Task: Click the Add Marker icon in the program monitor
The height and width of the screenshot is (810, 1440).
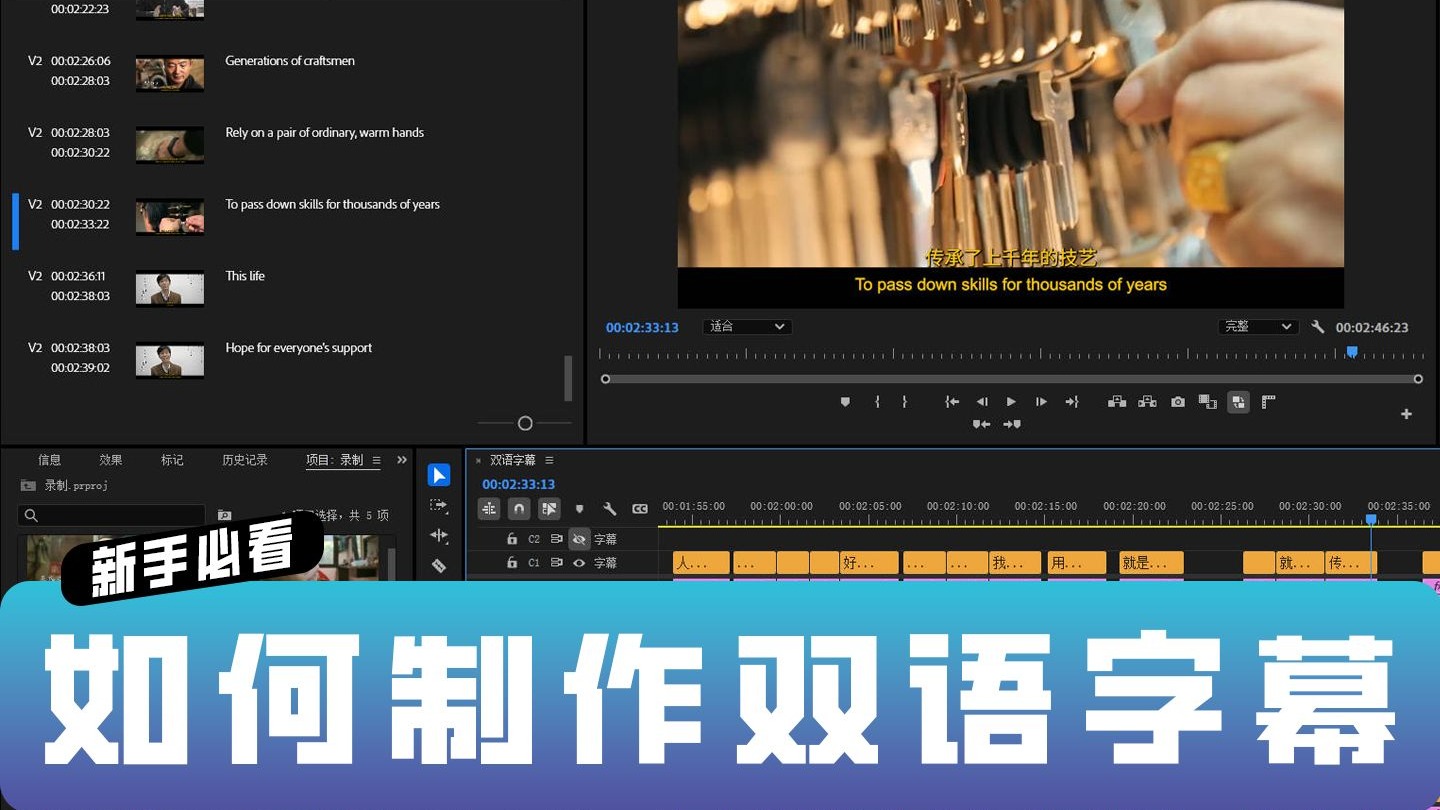Action: point(845,401)
